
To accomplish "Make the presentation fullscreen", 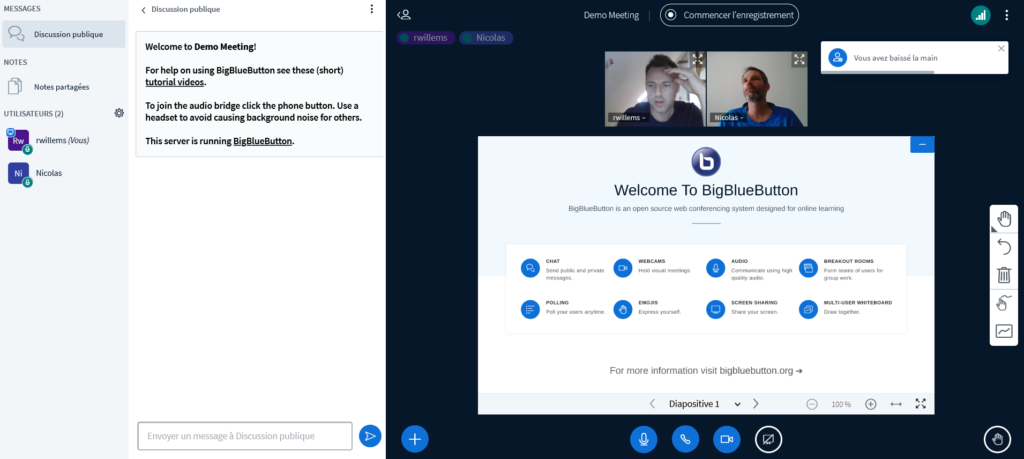I will coord(921,404).
